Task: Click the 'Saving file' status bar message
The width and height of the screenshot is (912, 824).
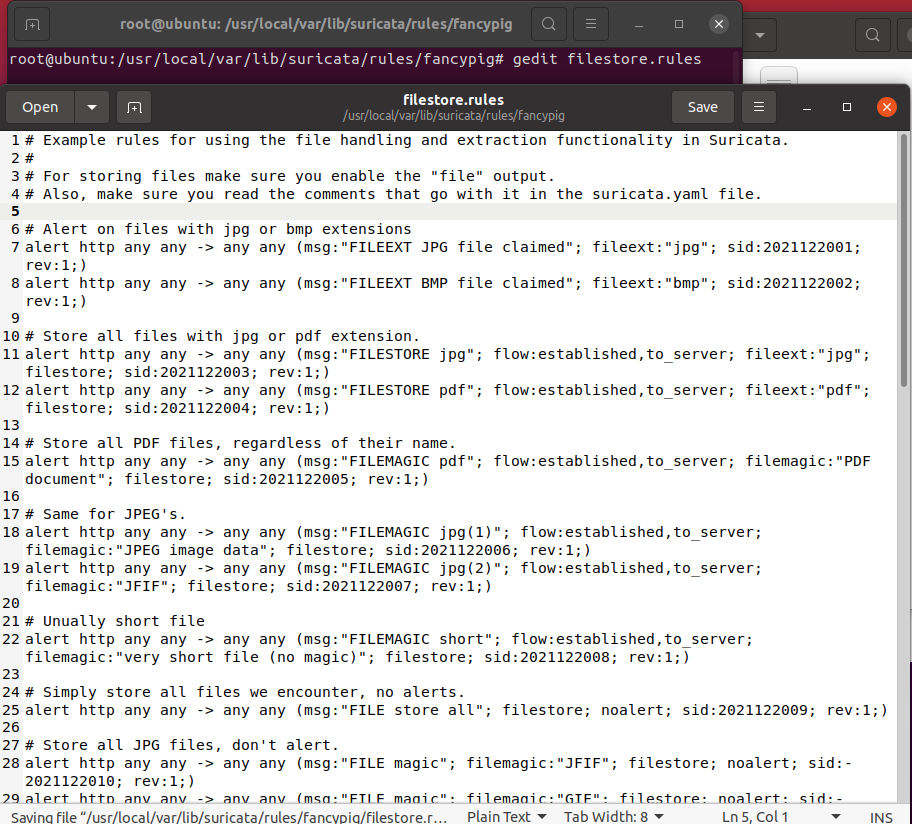Action: (229, 817)
